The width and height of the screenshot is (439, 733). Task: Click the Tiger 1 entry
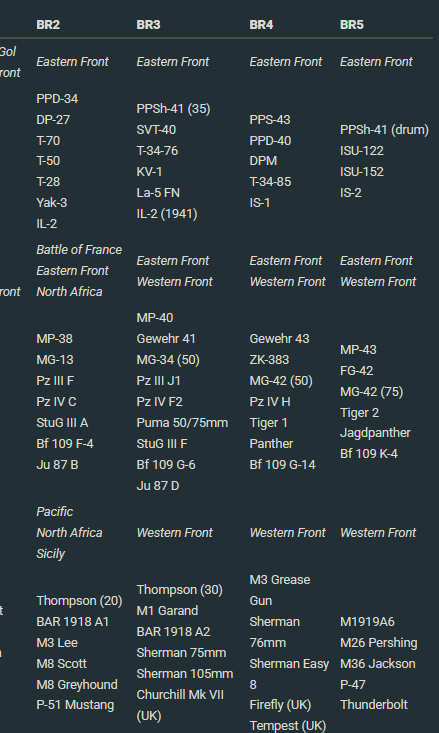268,423
